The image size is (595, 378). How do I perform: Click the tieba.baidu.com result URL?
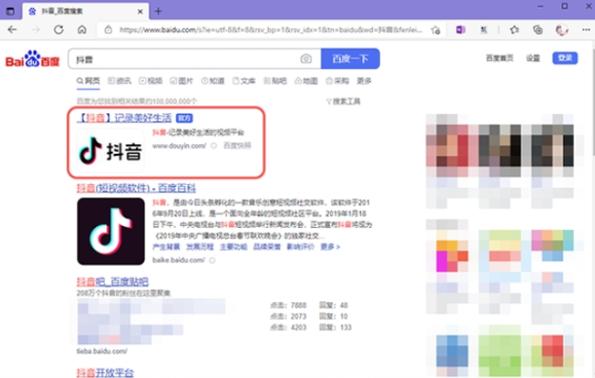pos(102,351)
